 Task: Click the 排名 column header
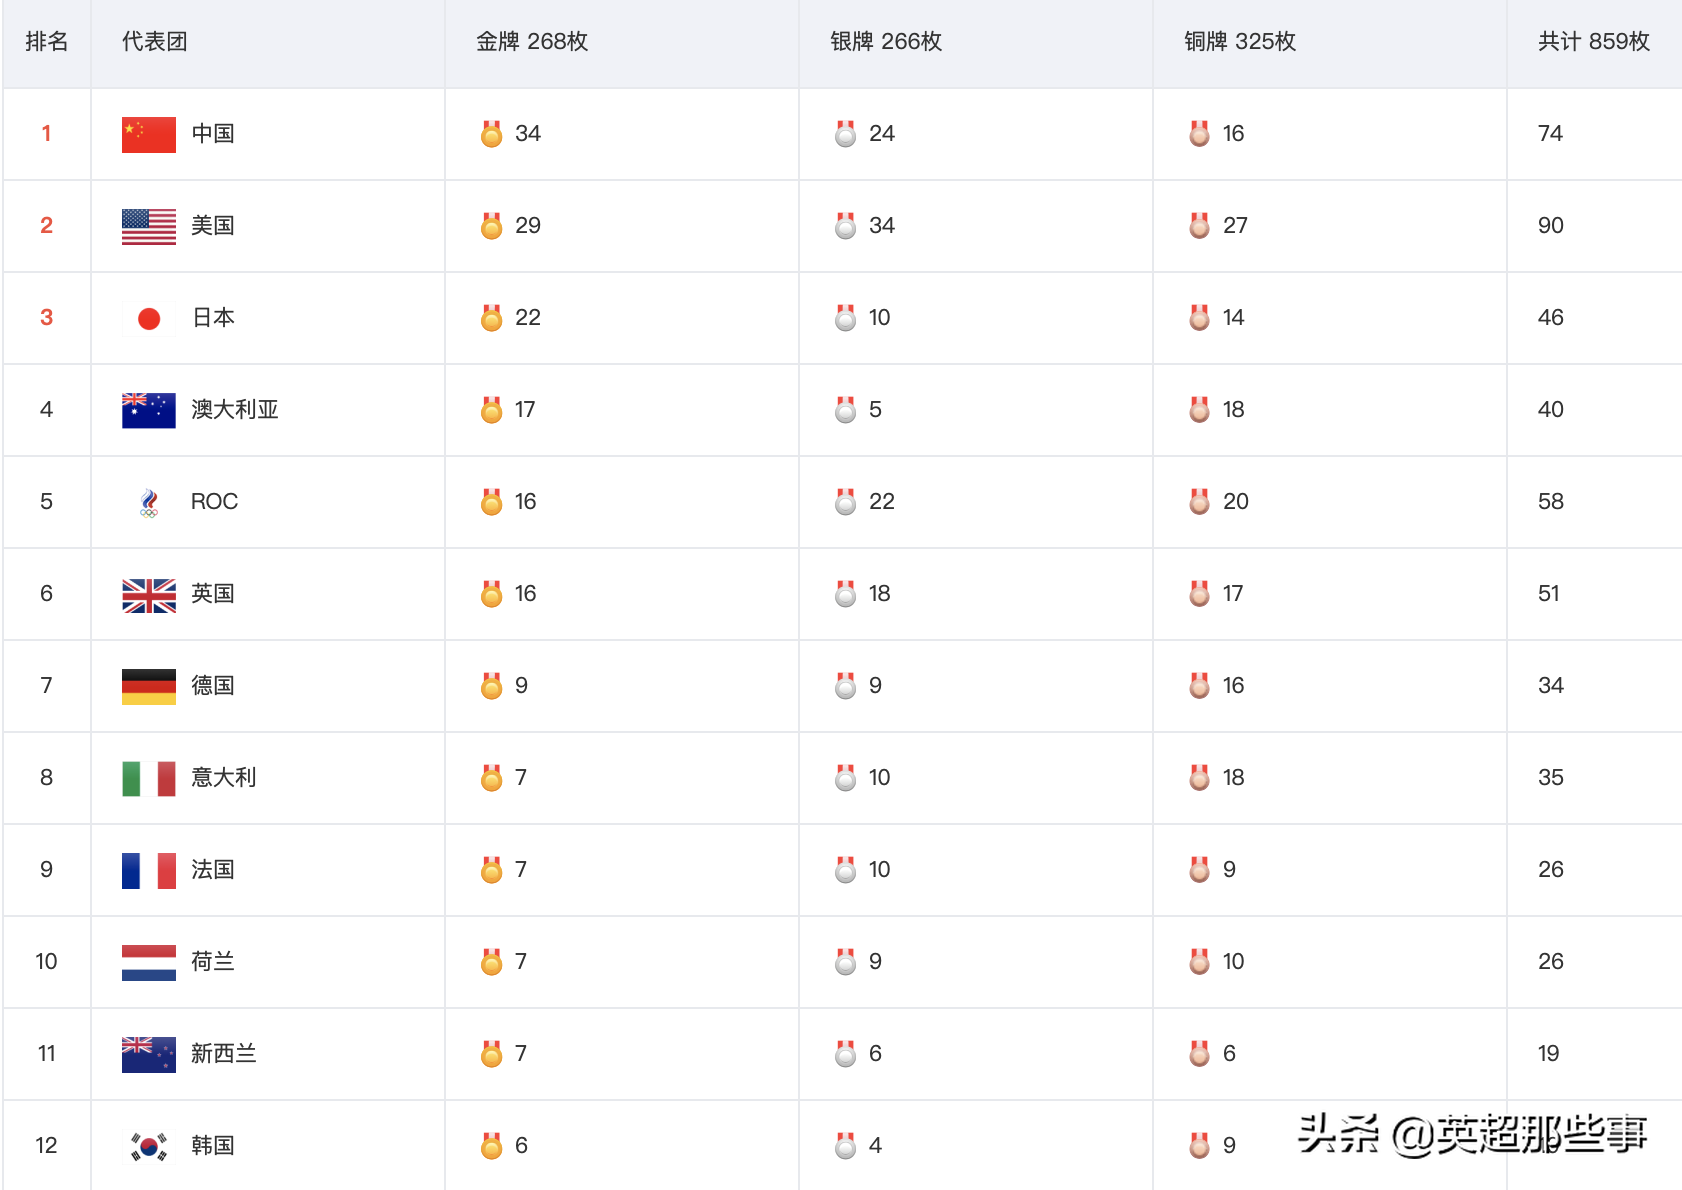(47, 42)
